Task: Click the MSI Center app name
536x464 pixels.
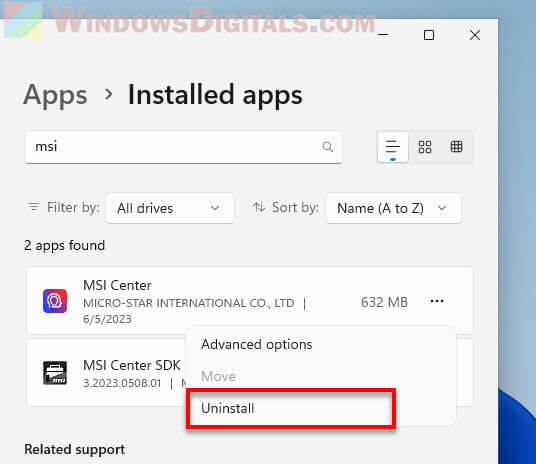Action: pyautogui.click(x=117, y=286)
